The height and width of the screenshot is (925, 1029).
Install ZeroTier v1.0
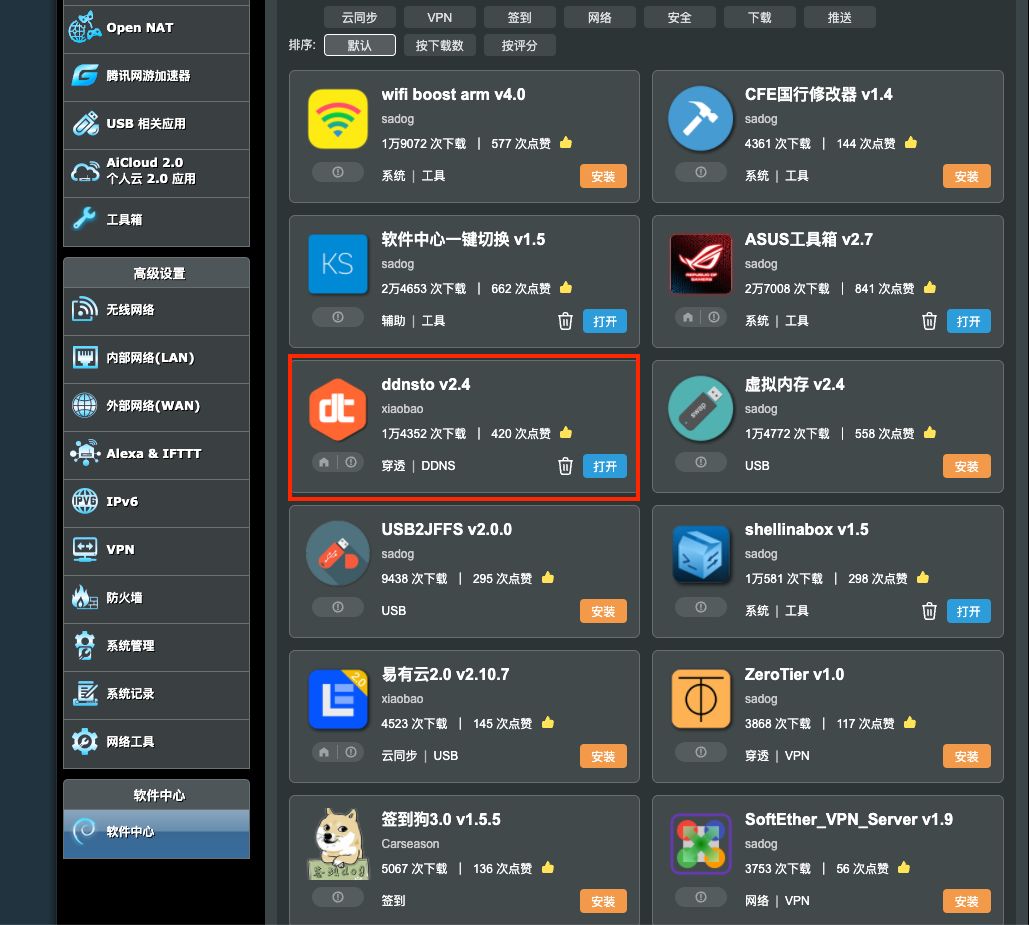(x=967, y=756)
